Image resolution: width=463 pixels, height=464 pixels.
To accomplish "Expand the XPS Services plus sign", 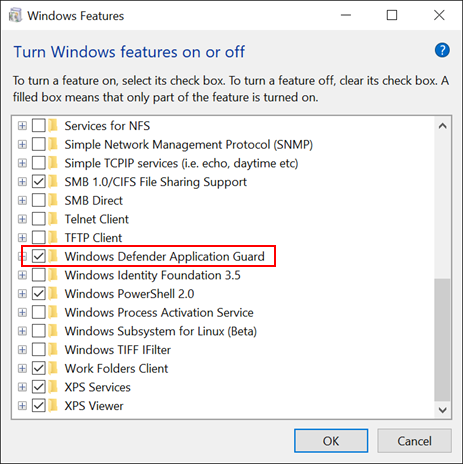I will coord(22,387).
